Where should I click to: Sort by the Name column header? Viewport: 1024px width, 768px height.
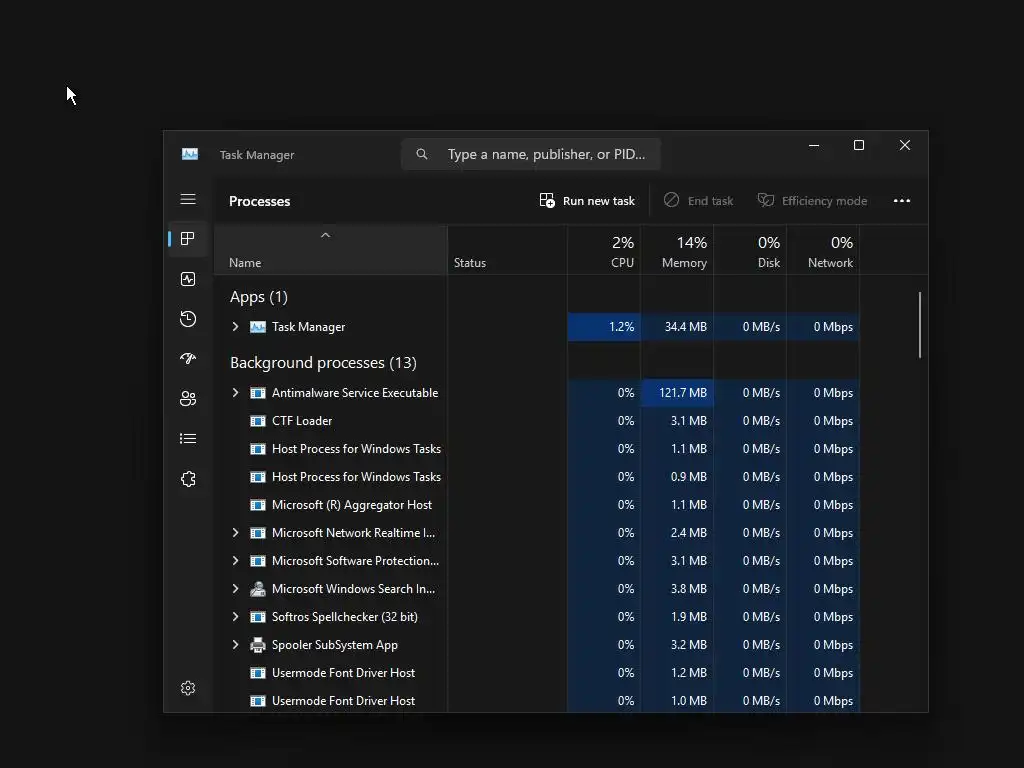[x=330, y=250]
